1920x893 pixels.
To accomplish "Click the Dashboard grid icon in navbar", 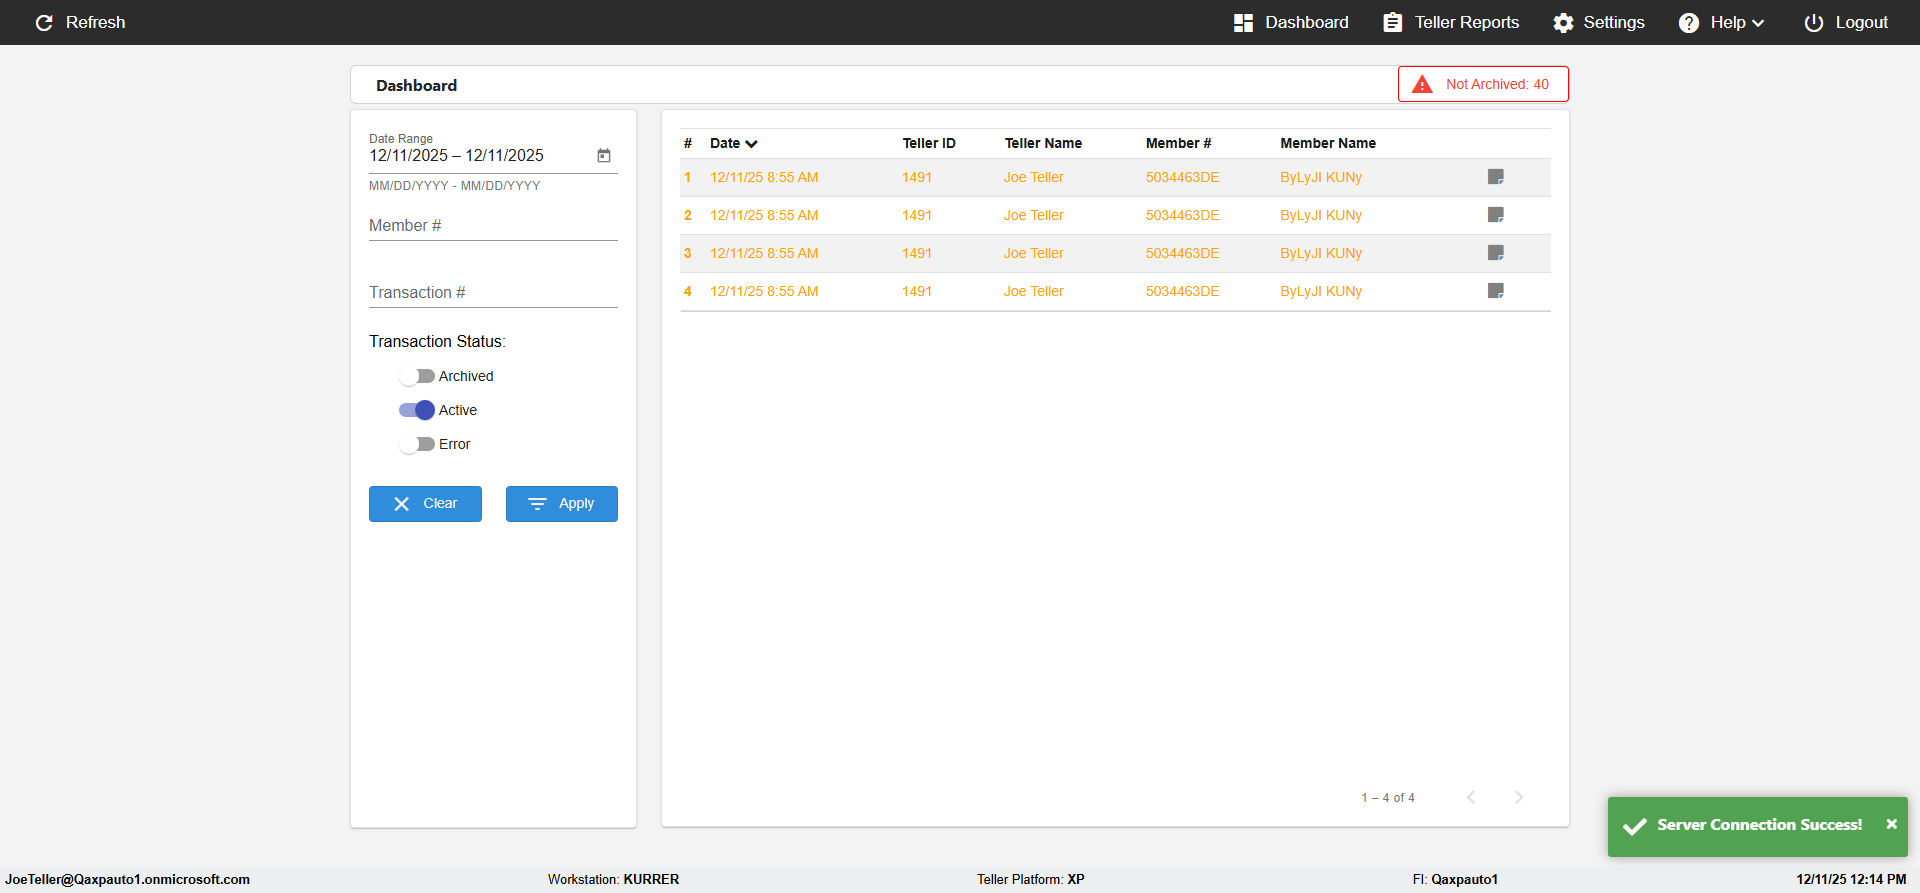I will tap(1243, 23).
